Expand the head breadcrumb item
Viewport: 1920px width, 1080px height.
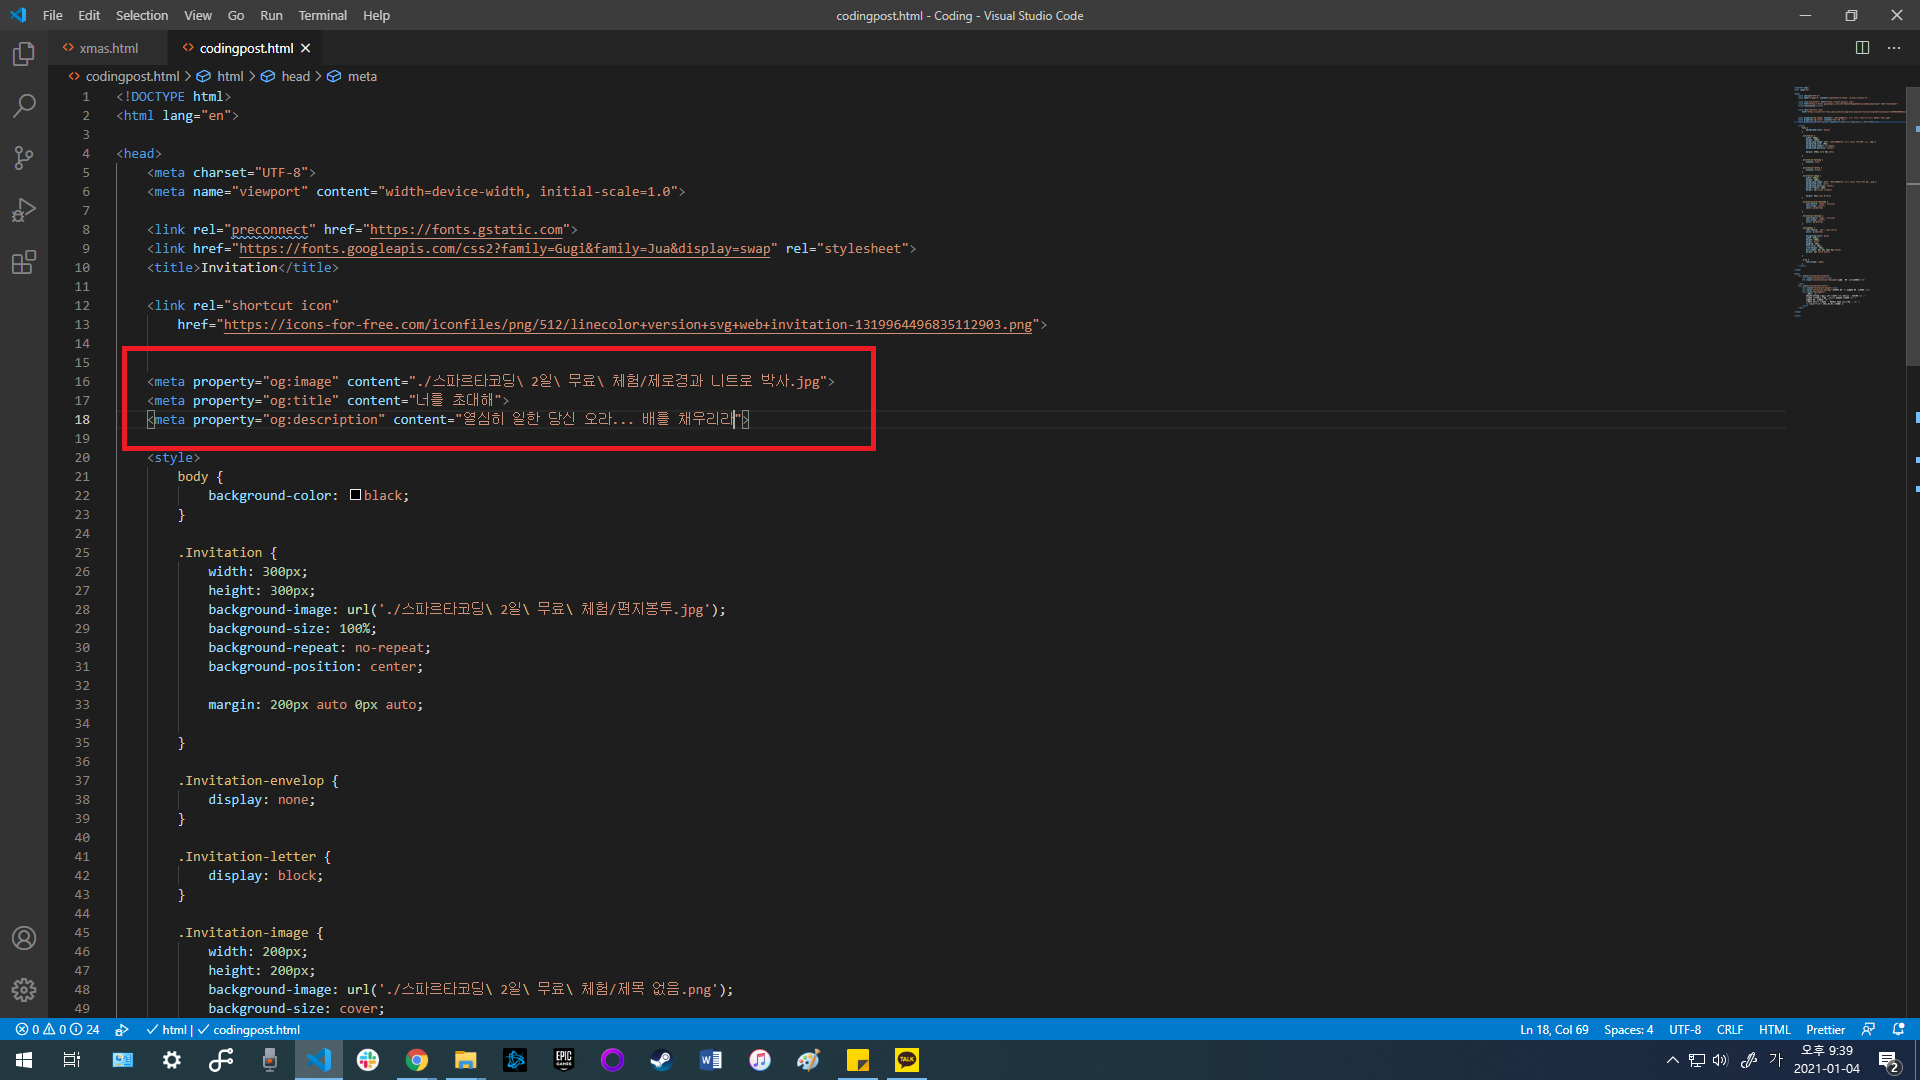point(295,76)
